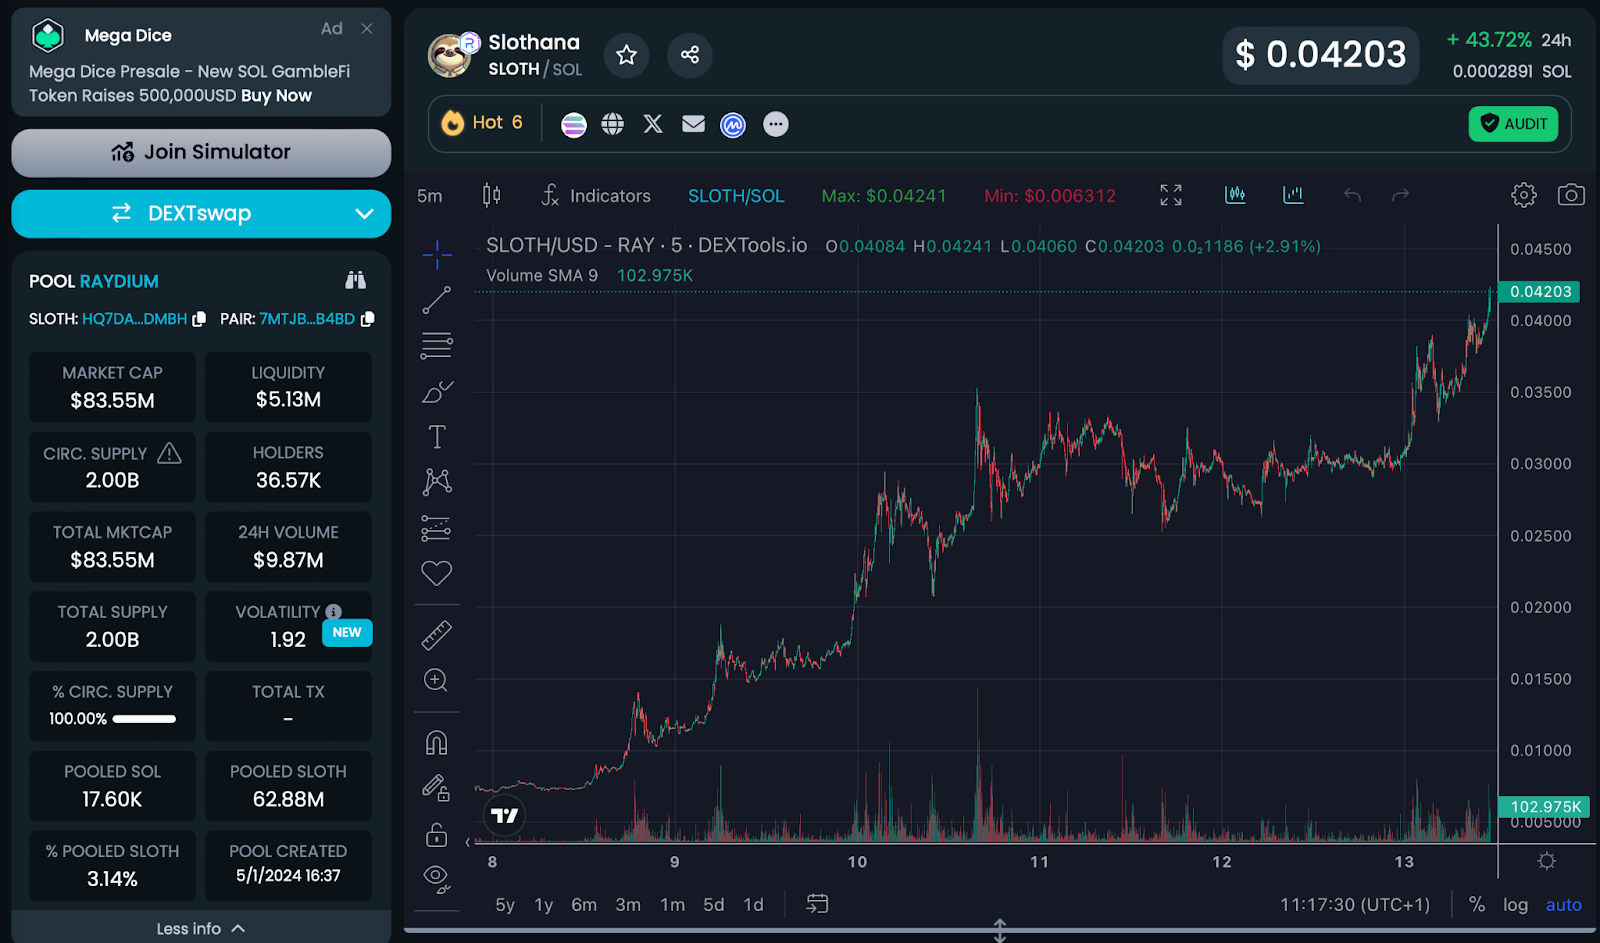Select the ruler measure tool
This screenshot has width=1600, height=943.
[437, 635]
